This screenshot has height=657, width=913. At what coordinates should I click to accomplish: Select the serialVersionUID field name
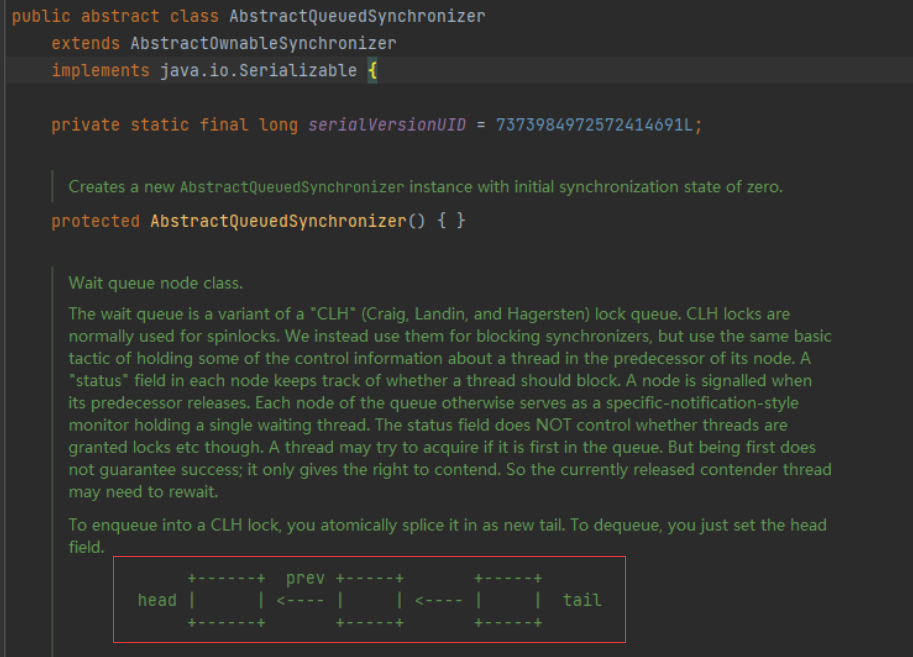387,125
